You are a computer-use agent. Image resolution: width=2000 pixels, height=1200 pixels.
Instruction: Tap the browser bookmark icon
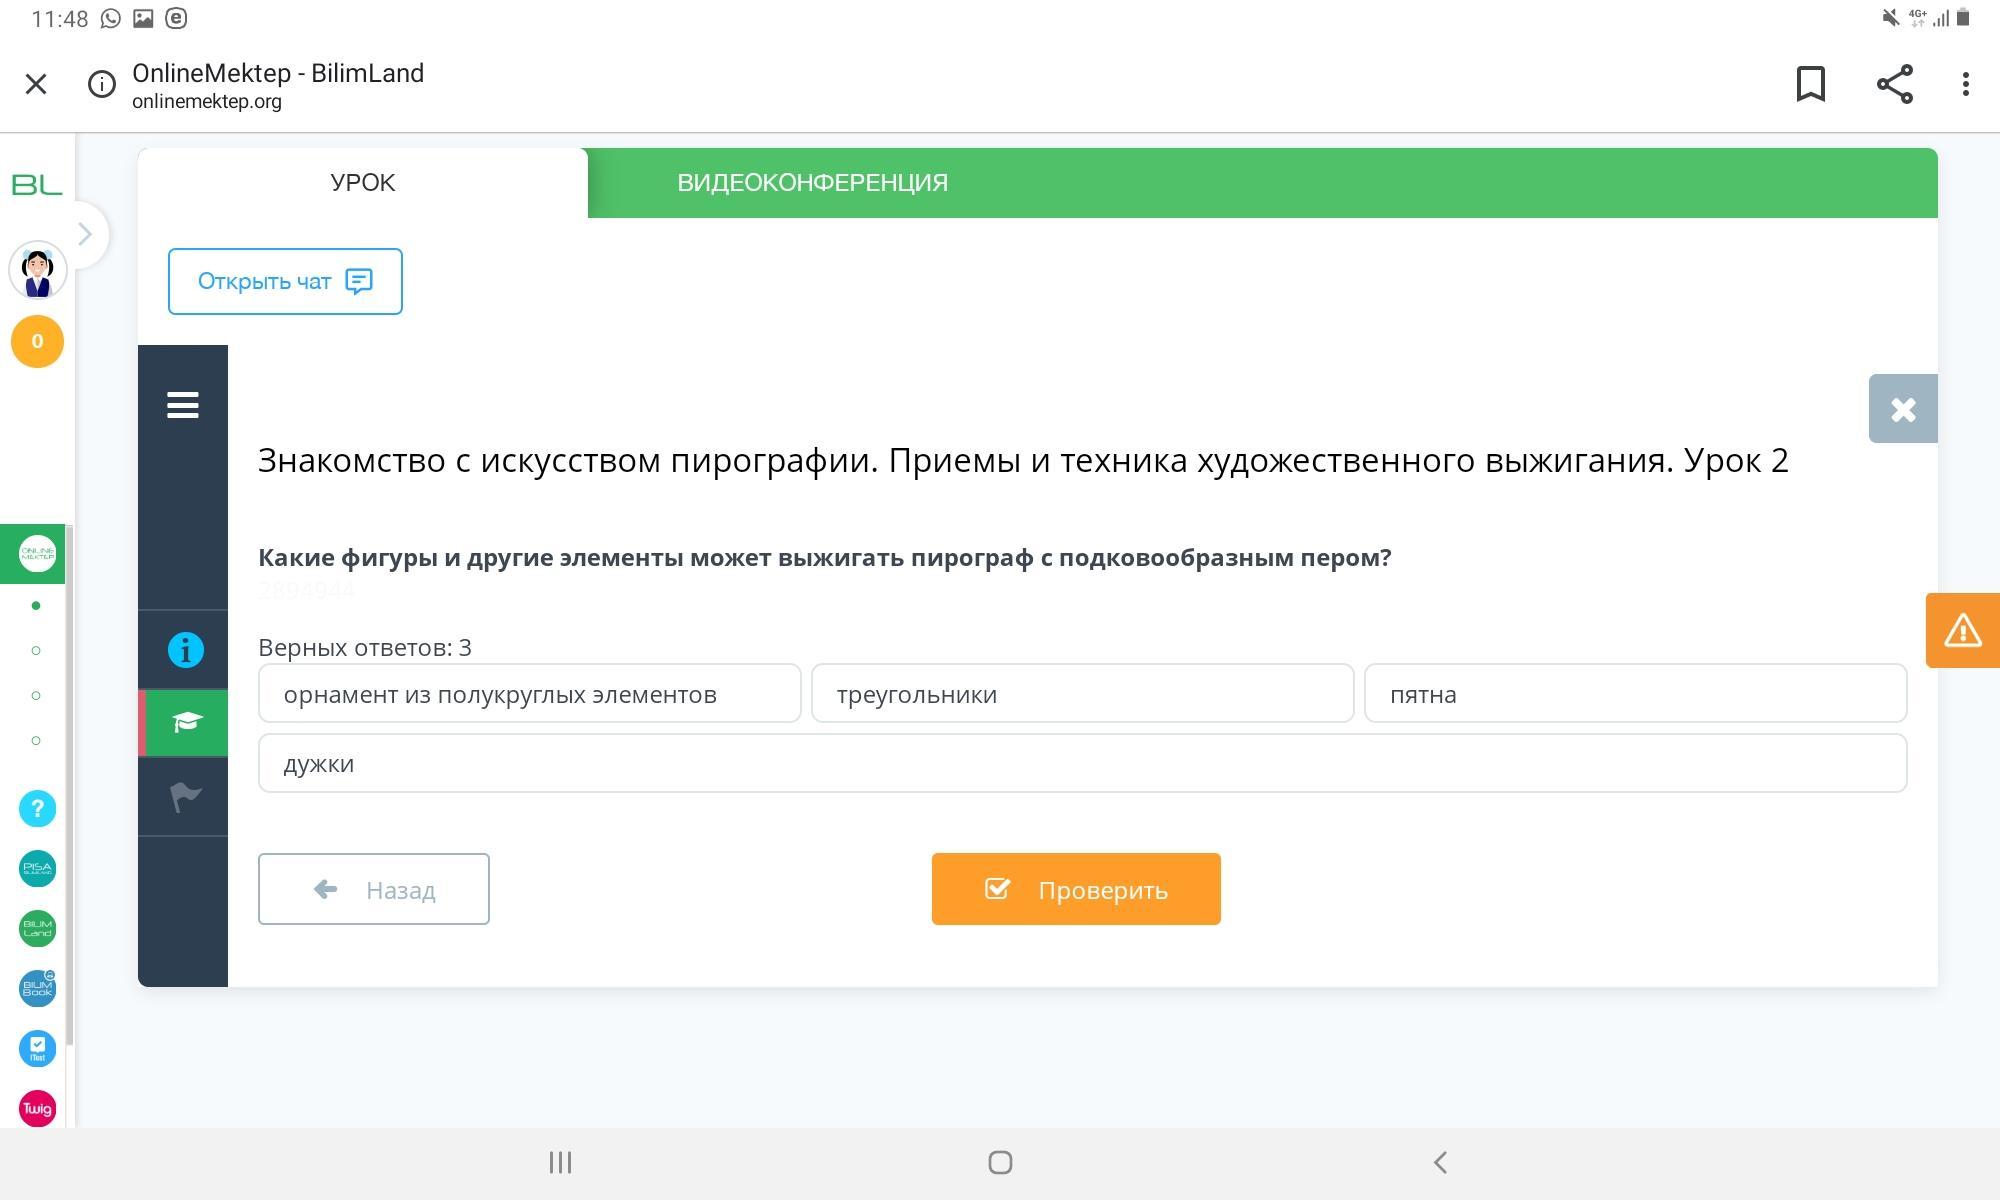tap(1810, 84)
